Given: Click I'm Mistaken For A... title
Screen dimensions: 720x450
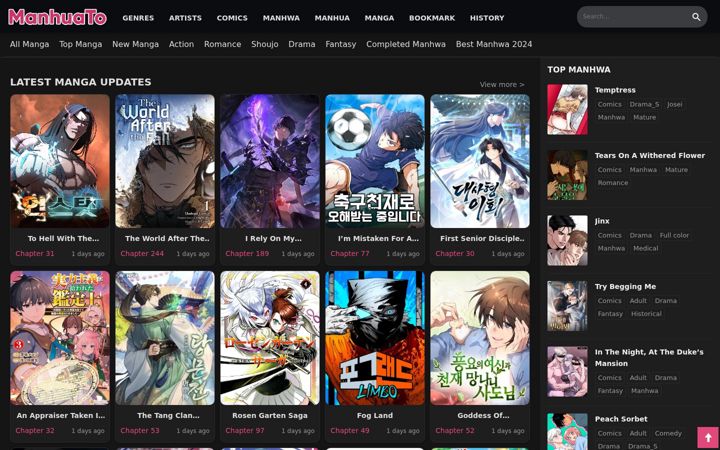Looking at the screenshot, I should 378,238.
